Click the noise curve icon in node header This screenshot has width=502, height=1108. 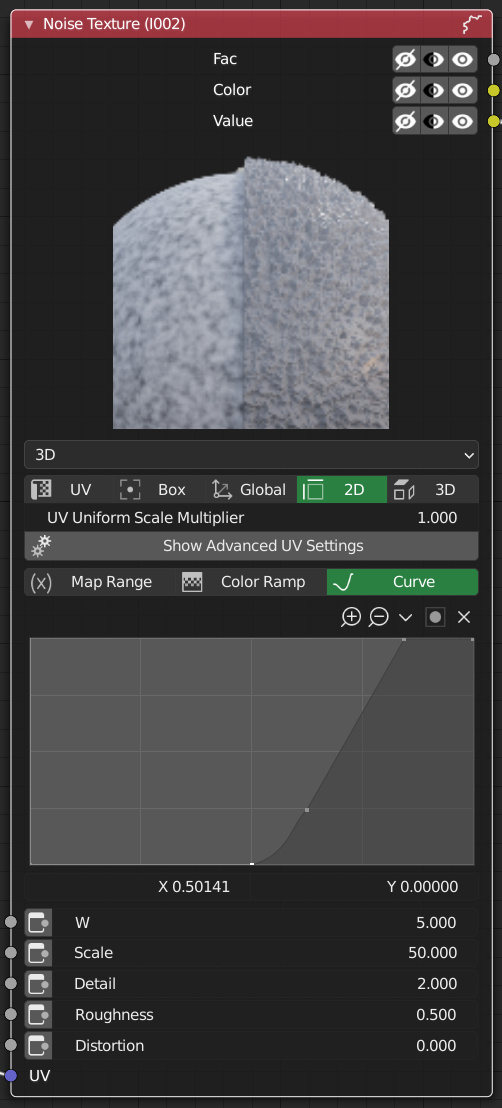(472, 25)
